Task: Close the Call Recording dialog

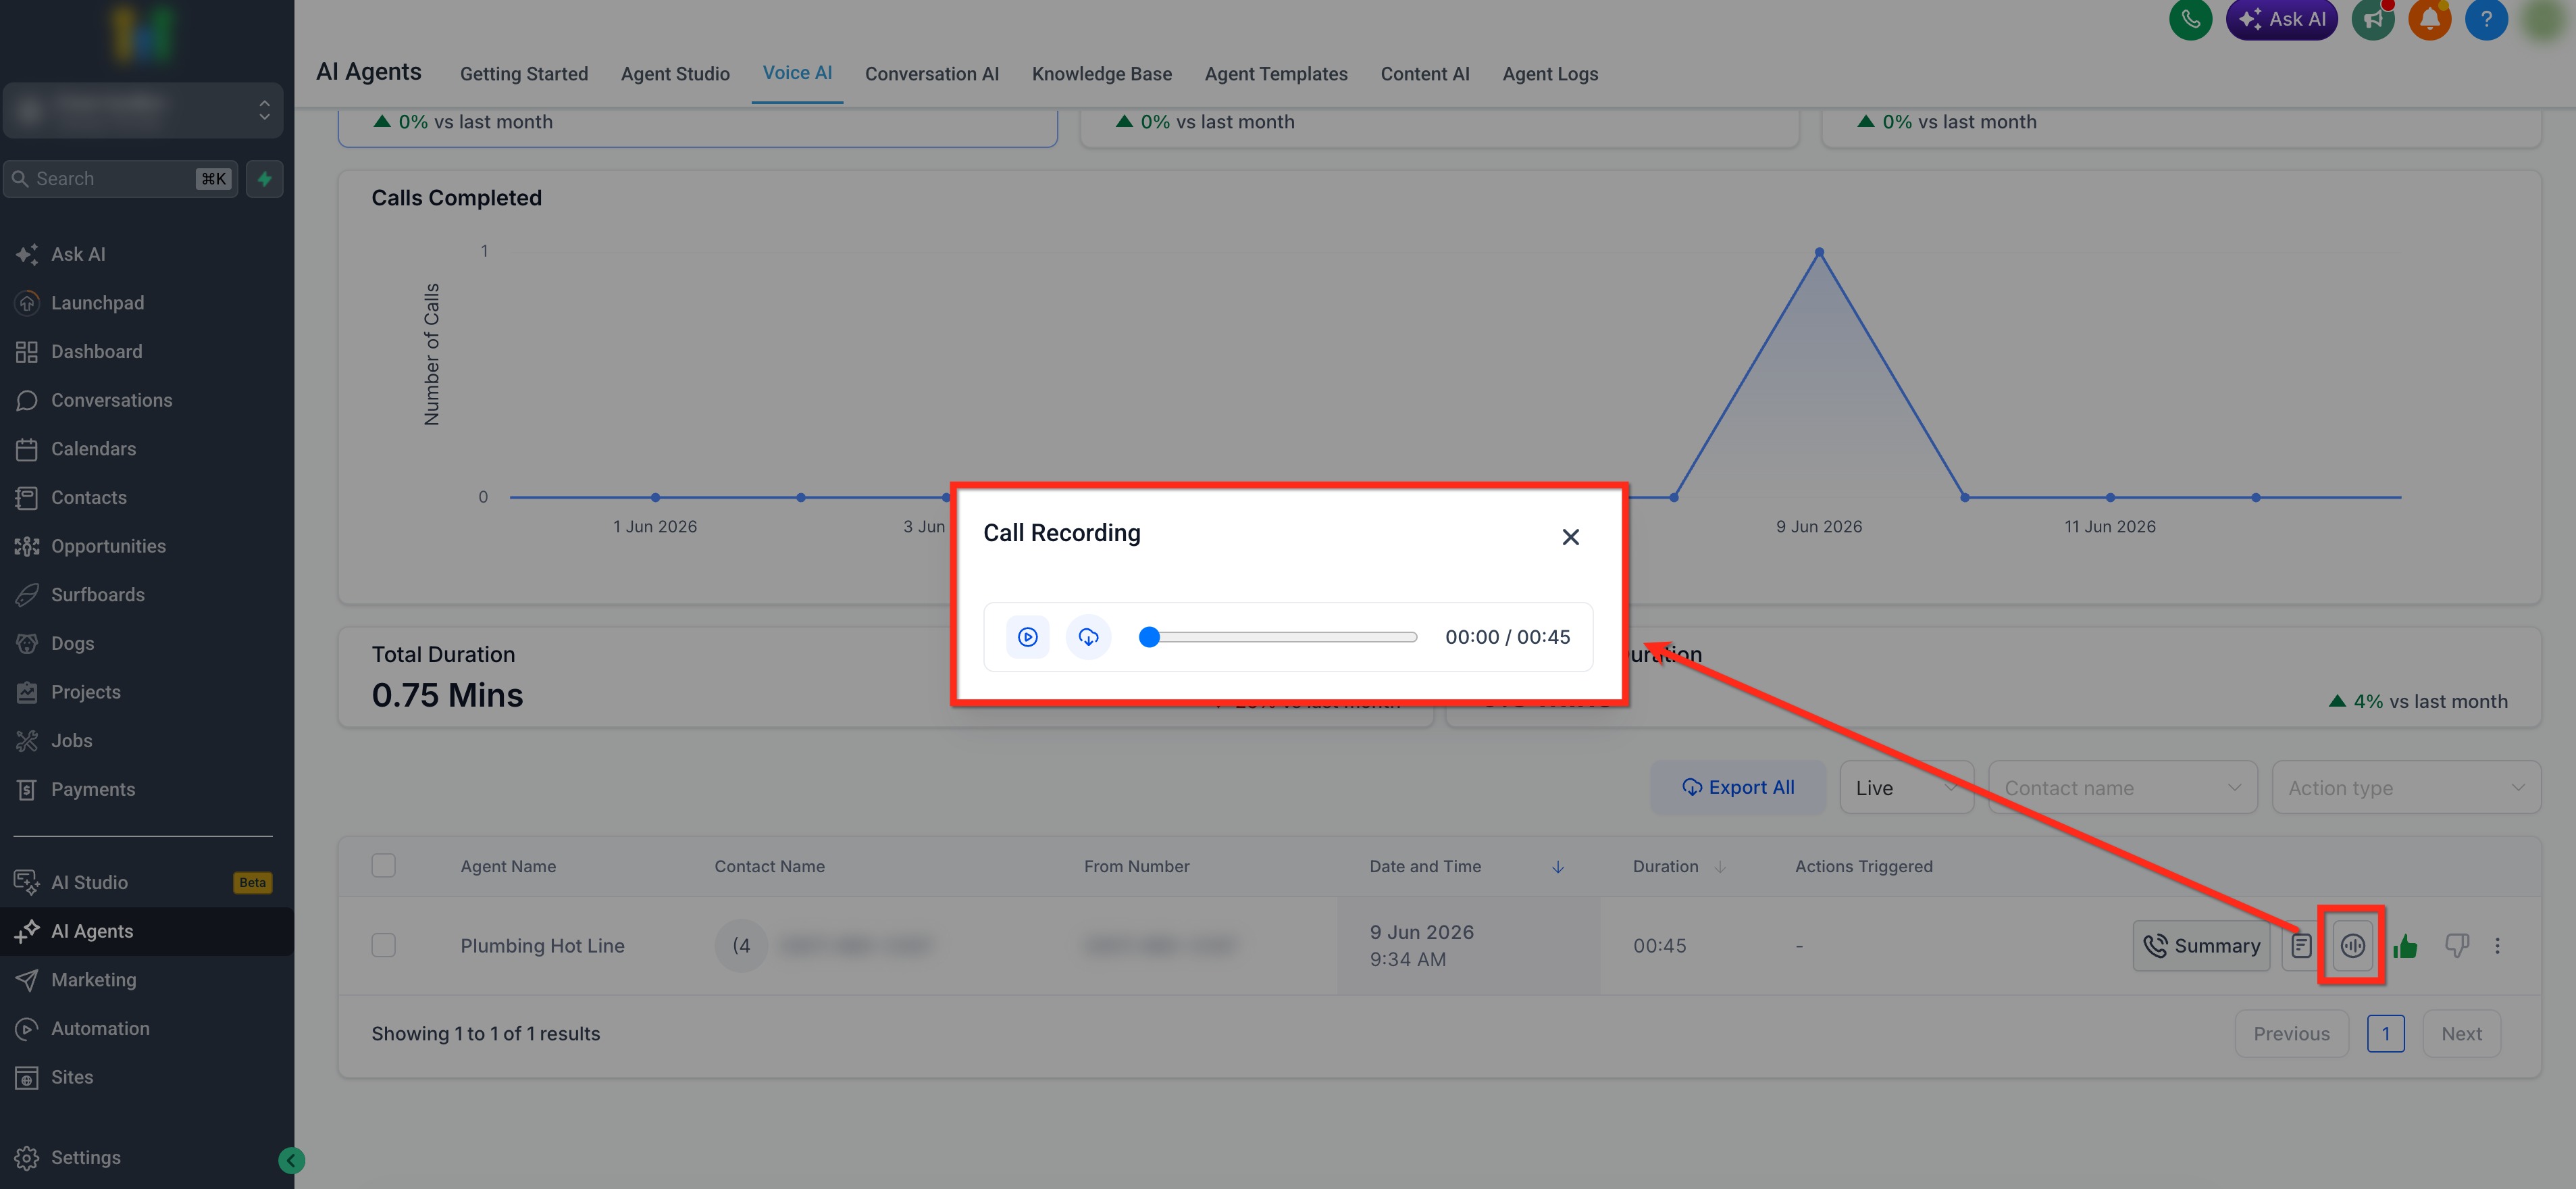Action: point(1570,537)
